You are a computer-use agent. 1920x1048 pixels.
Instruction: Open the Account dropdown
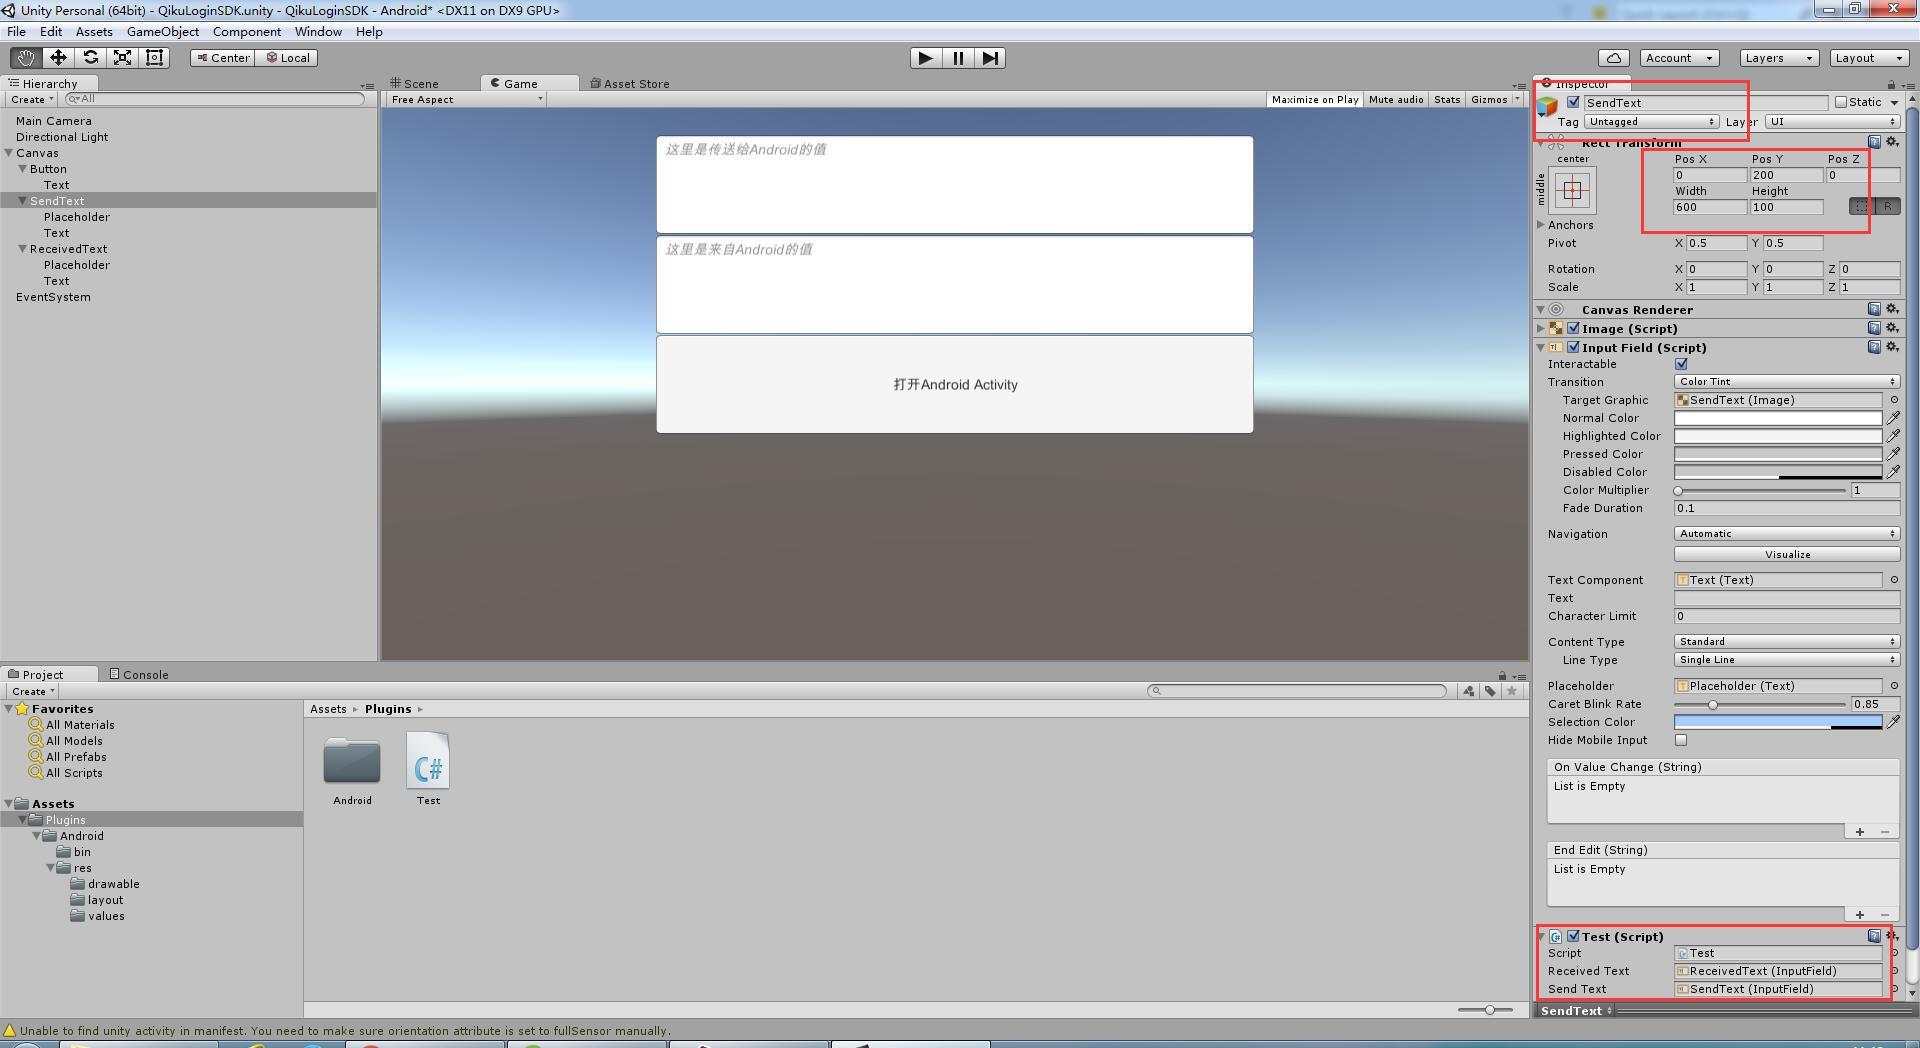point(1679,58)
